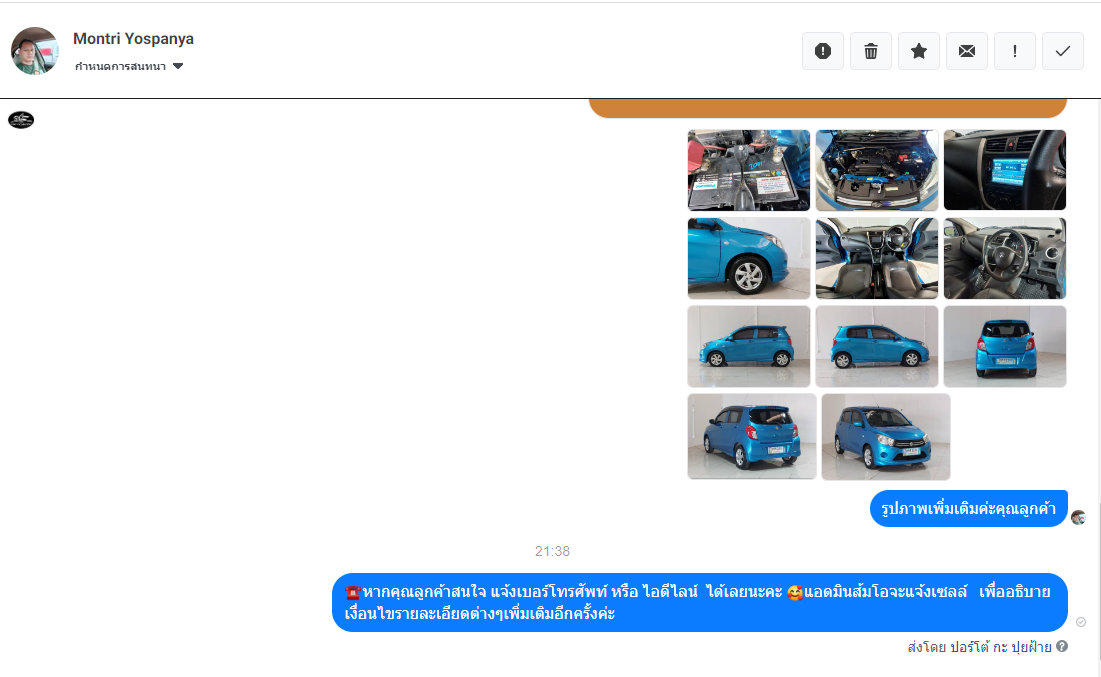The height and width of the screenshot is (677, 1101).
Task: Flag conversation with exclamation mark icon
Action: [x=1015, y=51]
